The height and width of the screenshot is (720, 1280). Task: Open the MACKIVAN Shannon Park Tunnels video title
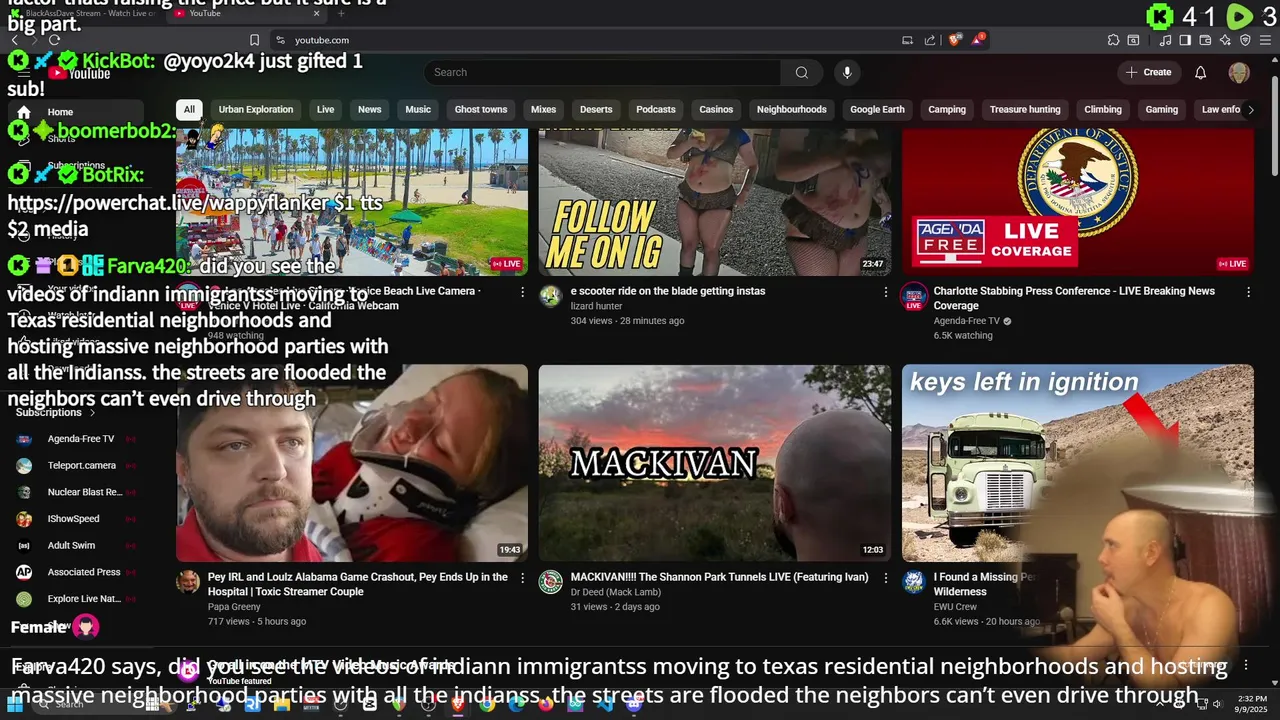tap(719, 577)
